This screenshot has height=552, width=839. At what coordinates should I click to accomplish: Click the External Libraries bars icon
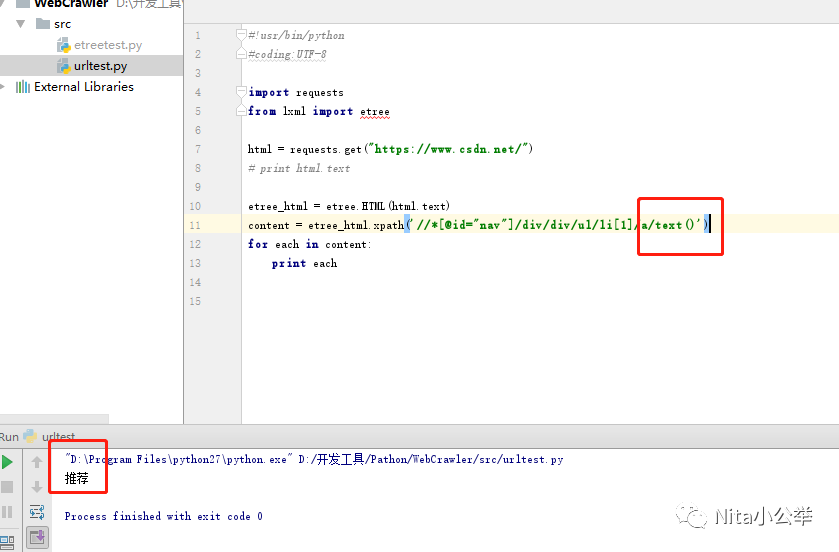tap(22, 87)
